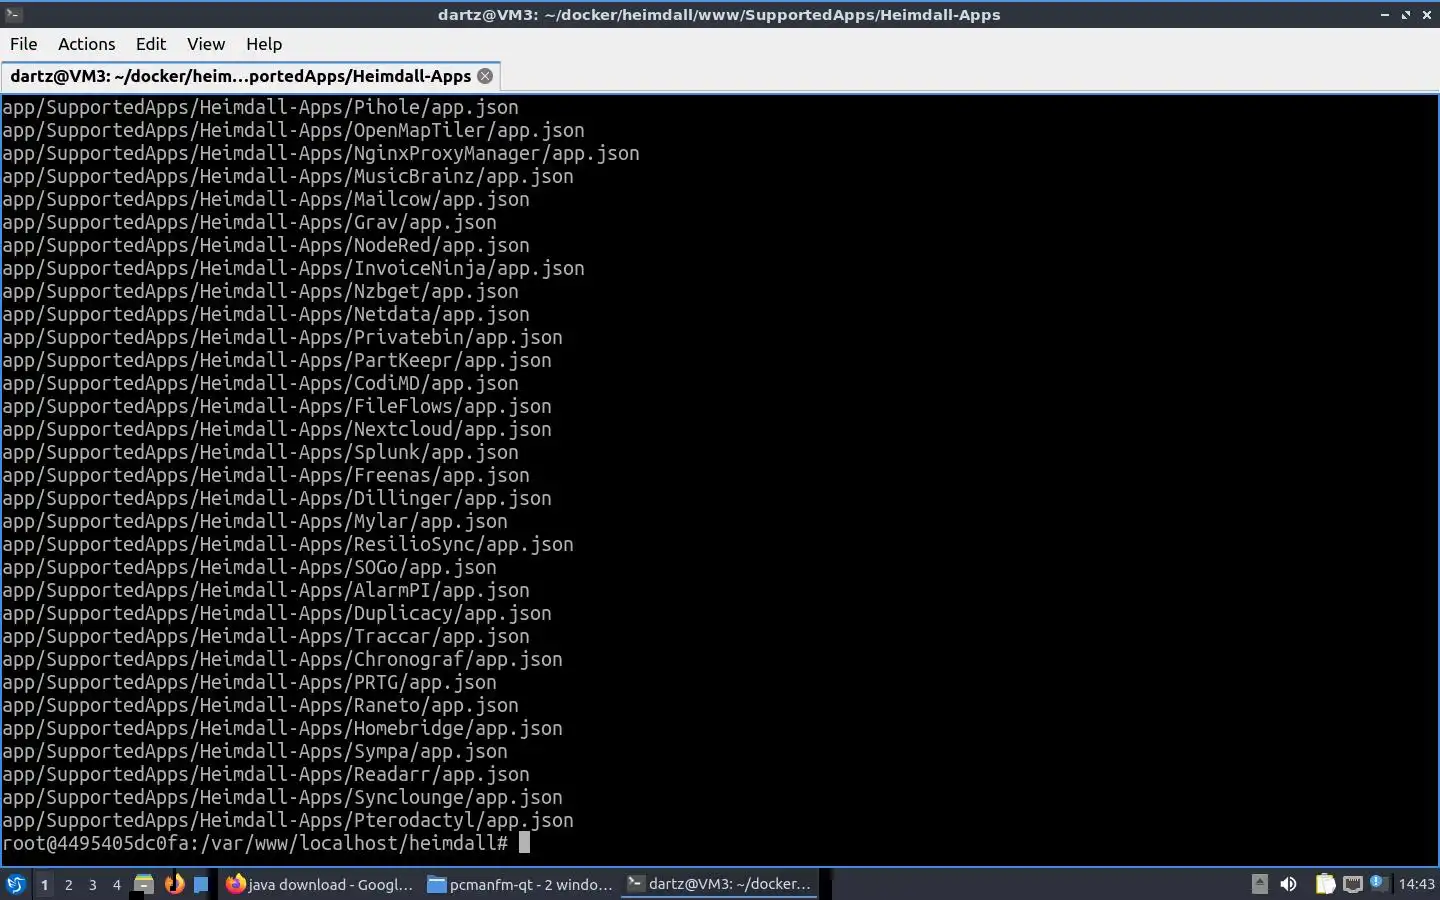The image size is (1440, 900).
Task: Click the OpenMapTiler/app.json line
Action: point(293,130)
